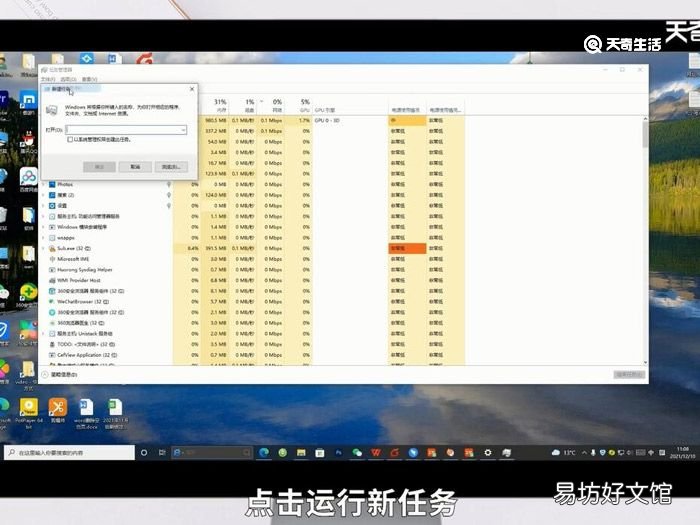The height and width of the screenshot is (525, 700).
Task: Open File Explorer from the taskbar
Action: [x=301, y=453]
